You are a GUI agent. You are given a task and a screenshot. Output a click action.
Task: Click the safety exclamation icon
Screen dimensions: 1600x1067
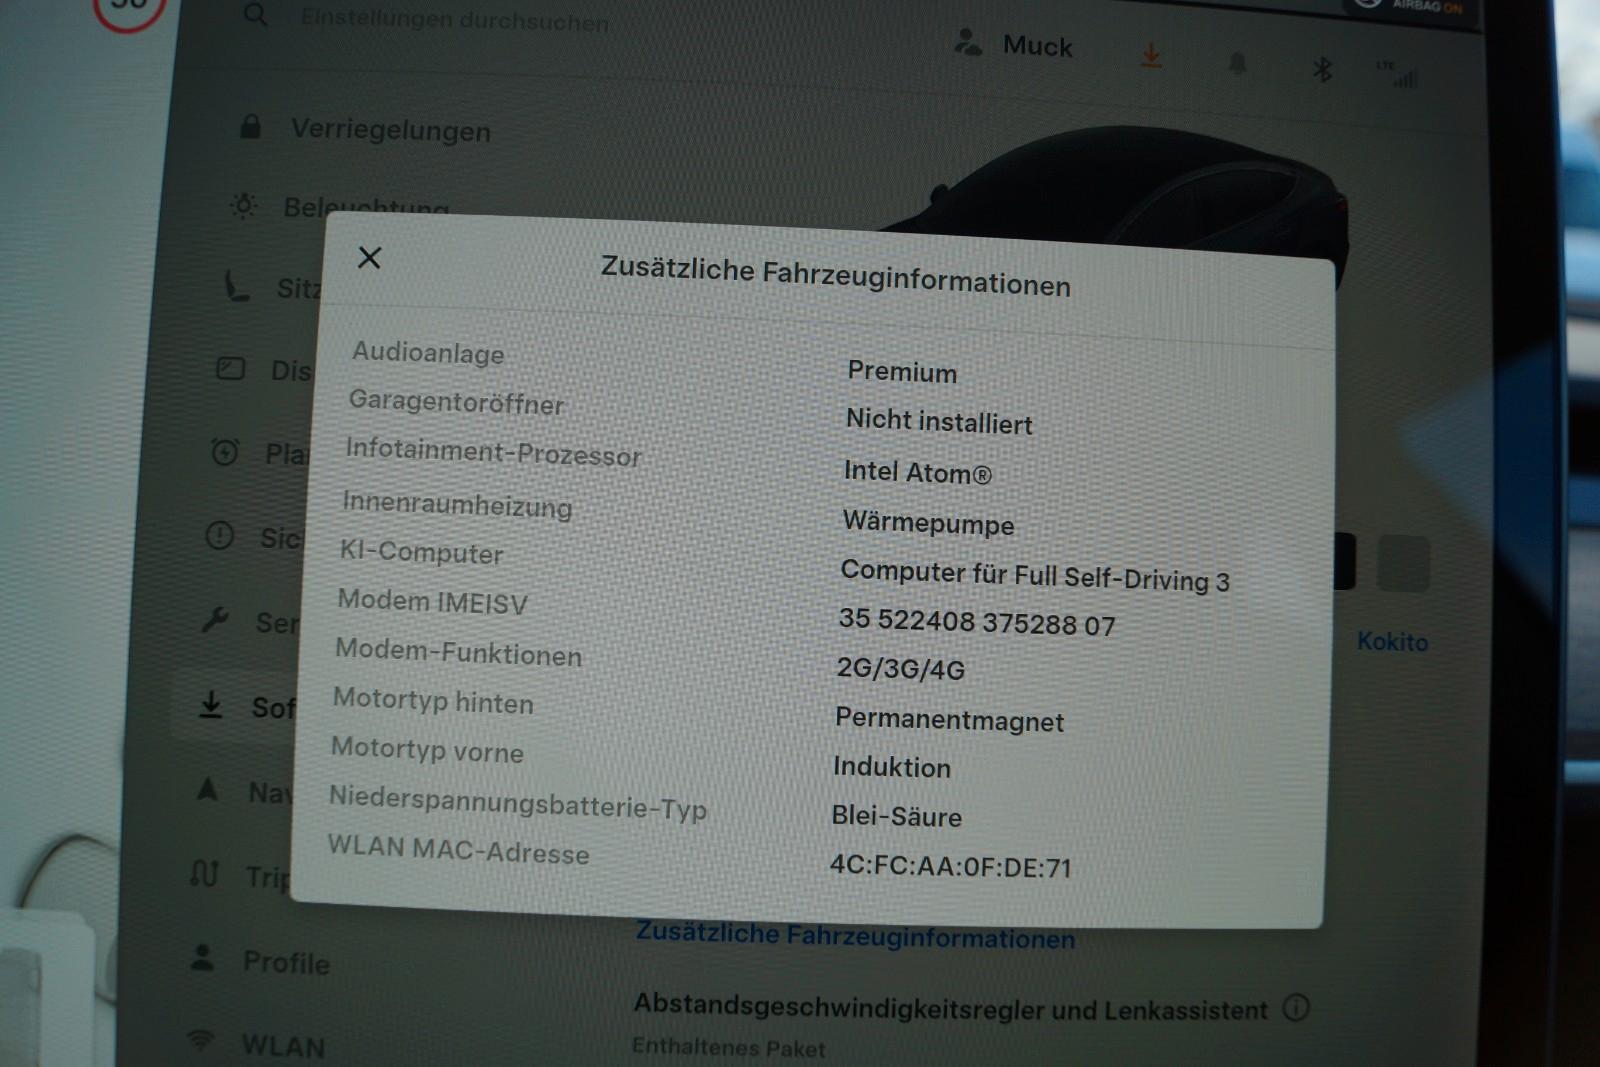click(x=219, y=535)
